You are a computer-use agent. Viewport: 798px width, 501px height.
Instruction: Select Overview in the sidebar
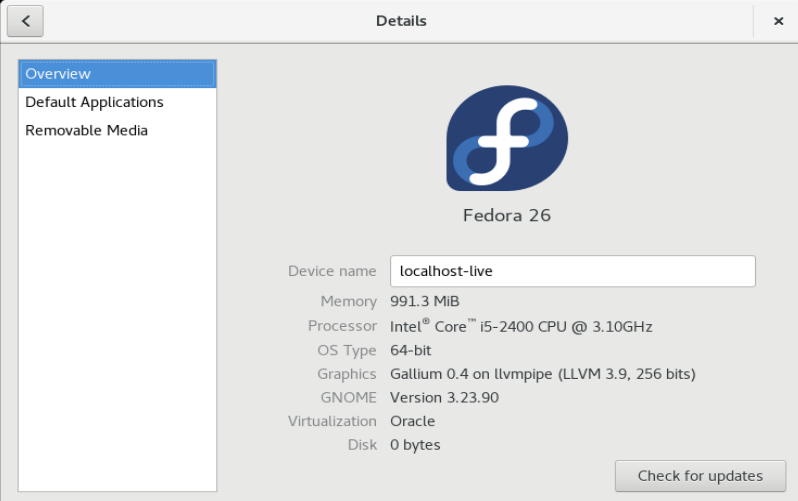click(117, 74)
